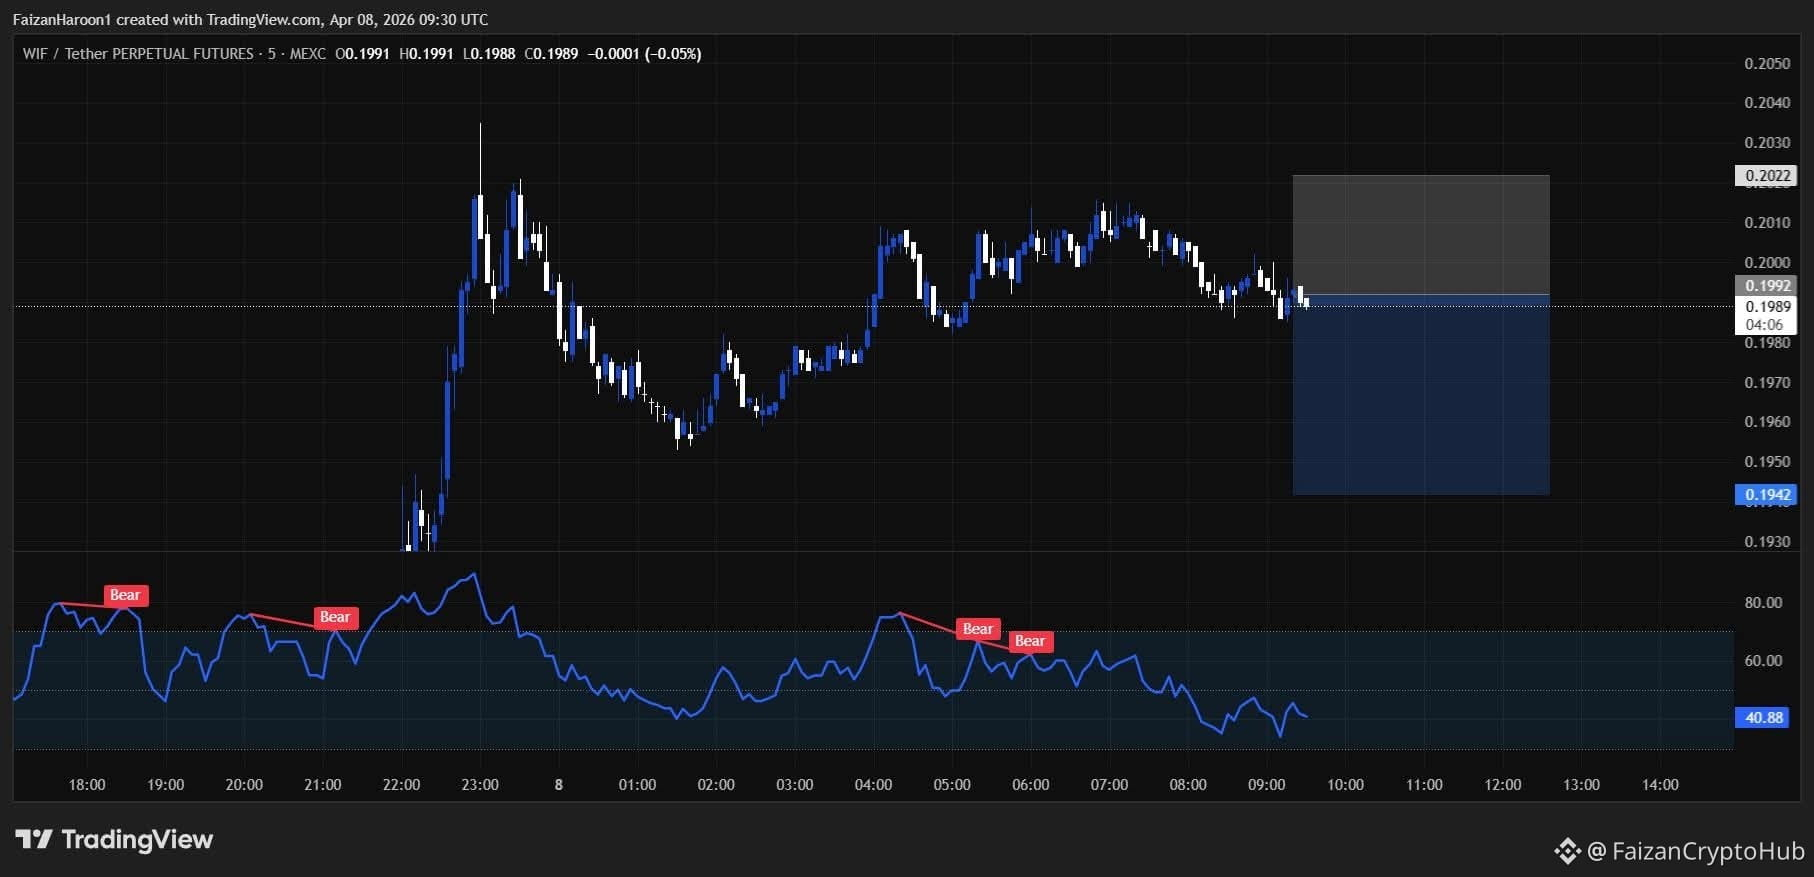Click the TradingView logo icon
This screenshot has height=877, width=1814.
pos(33,840)
